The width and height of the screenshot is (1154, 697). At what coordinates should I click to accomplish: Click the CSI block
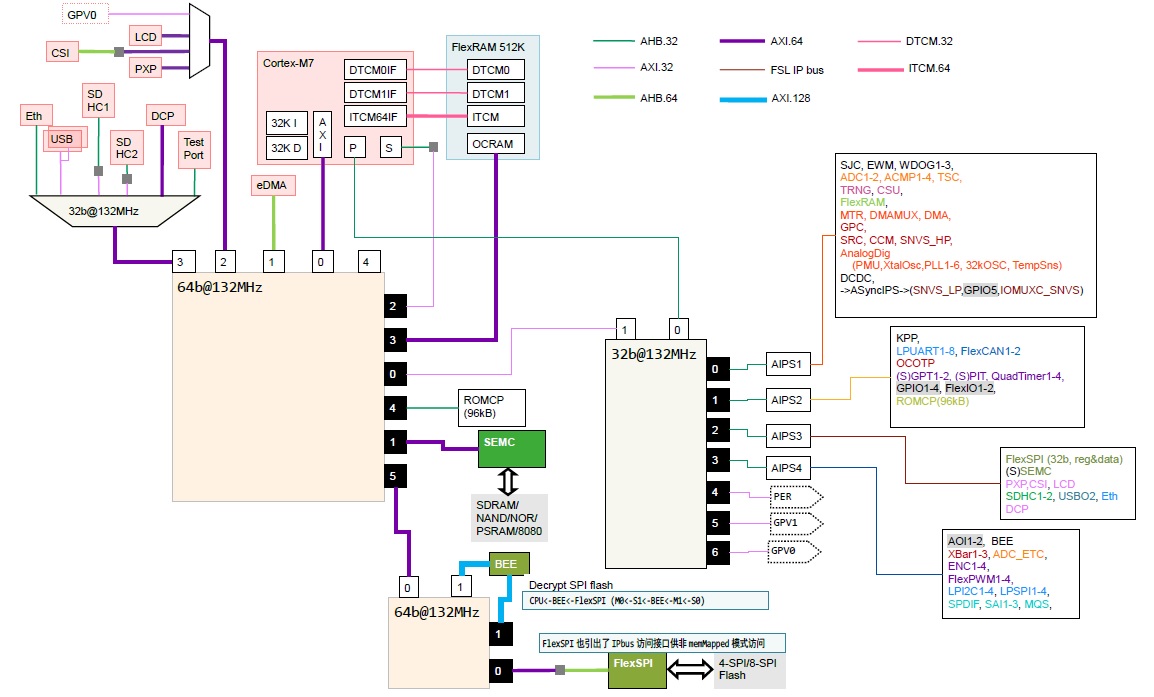tap(62, 52)
